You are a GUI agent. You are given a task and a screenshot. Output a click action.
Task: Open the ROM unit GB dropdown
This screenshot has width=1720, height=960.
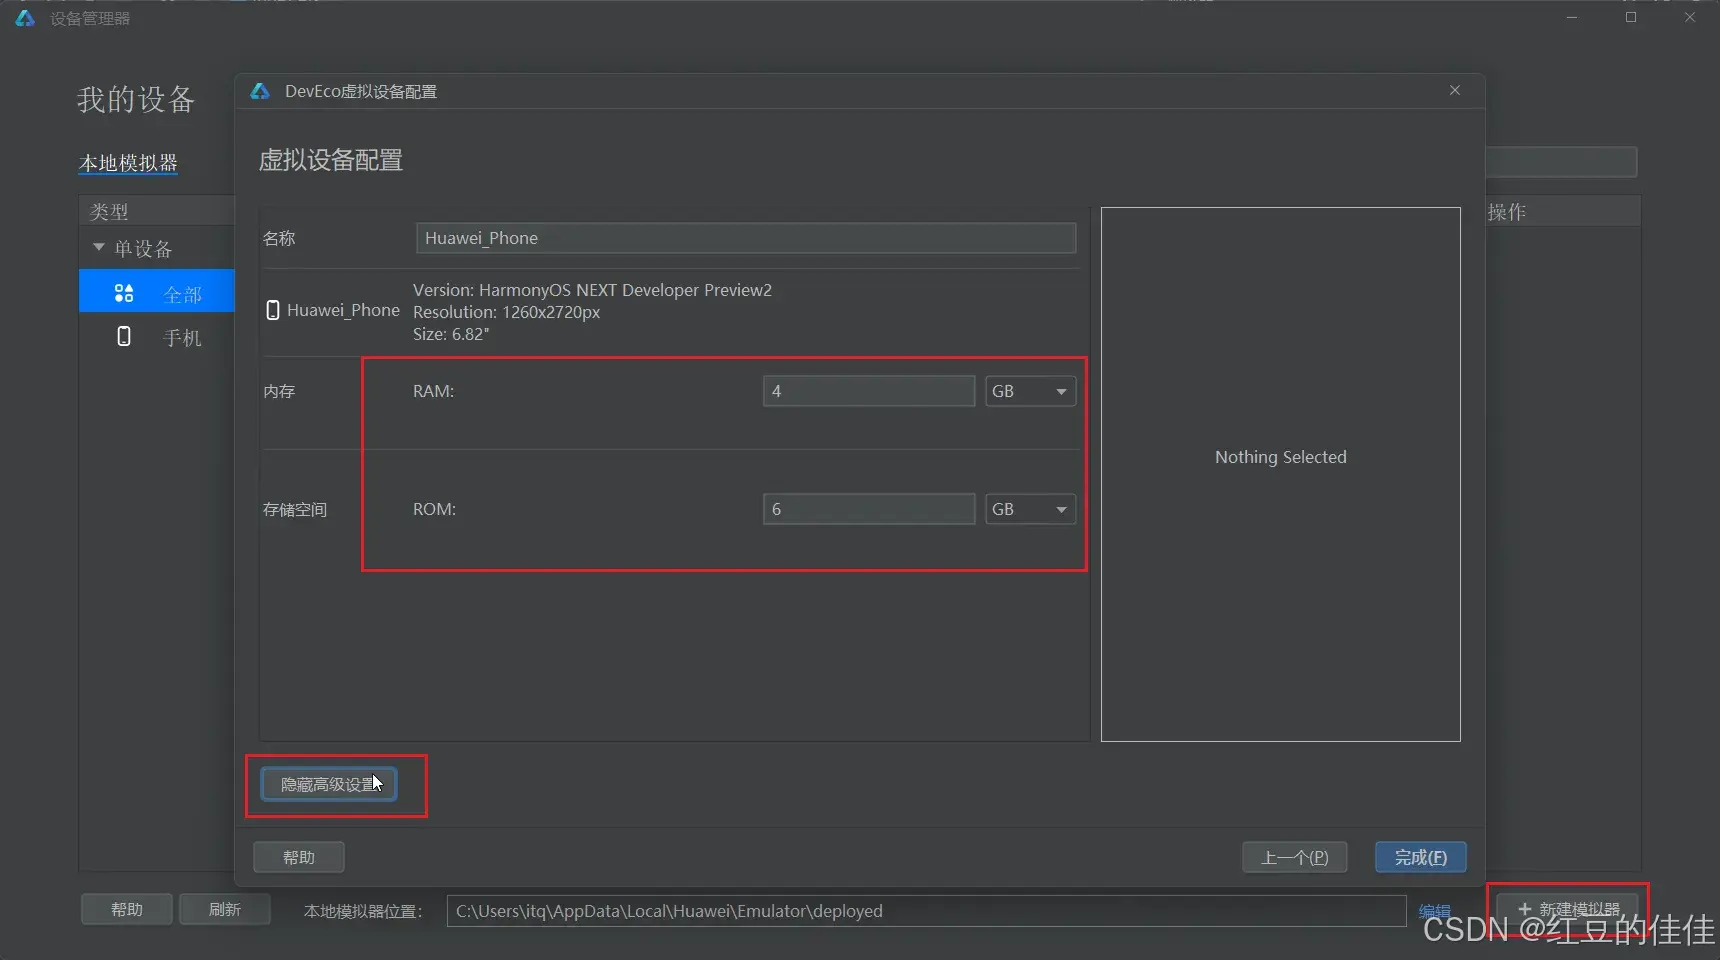[x=1030, y=509]
